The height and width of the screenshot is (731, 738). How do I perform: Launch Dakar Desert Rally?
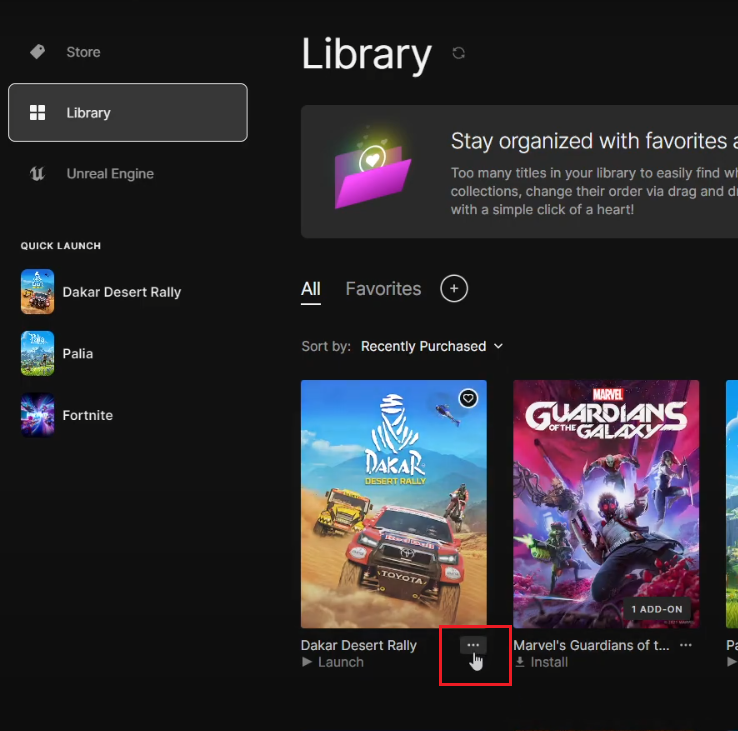click(333, 662)
